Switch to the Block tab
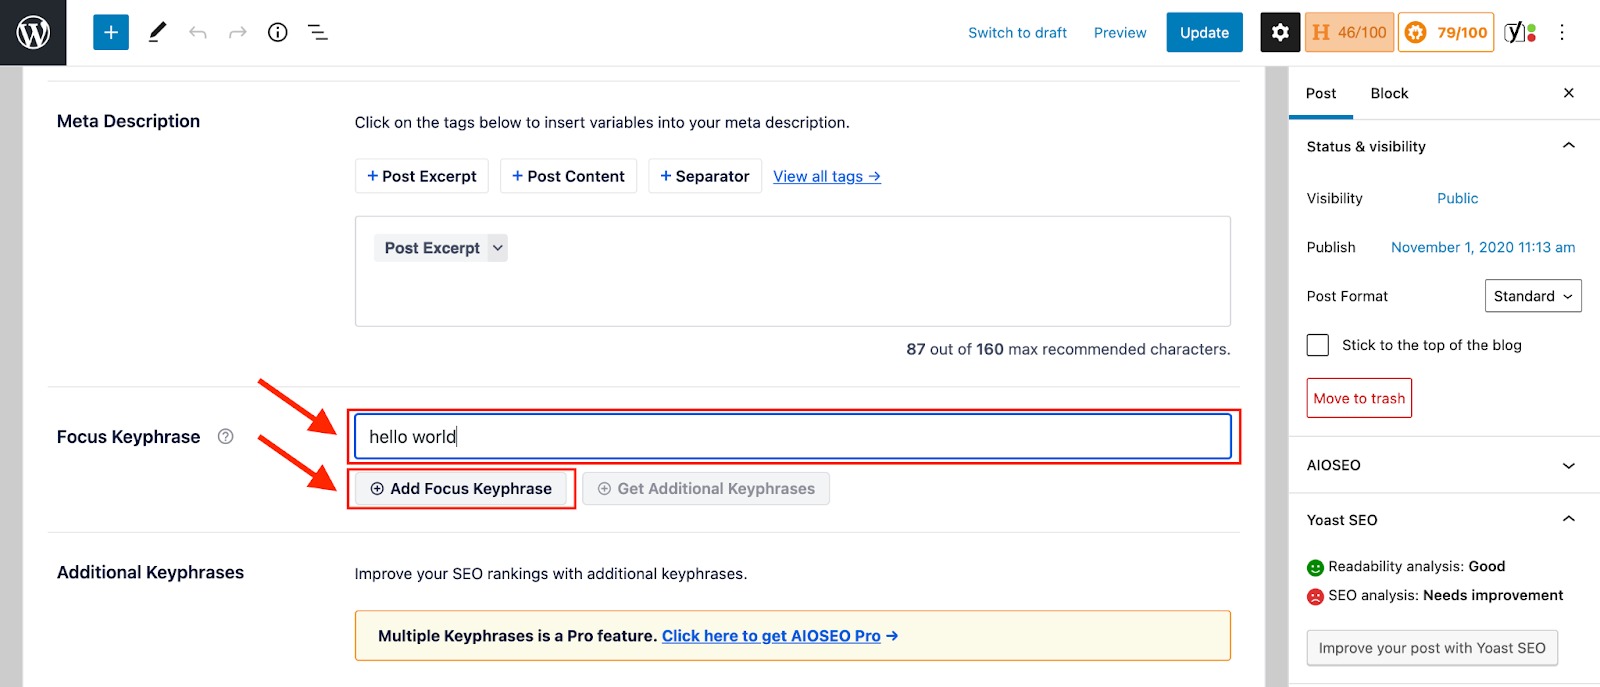 tap(1389, 93)
